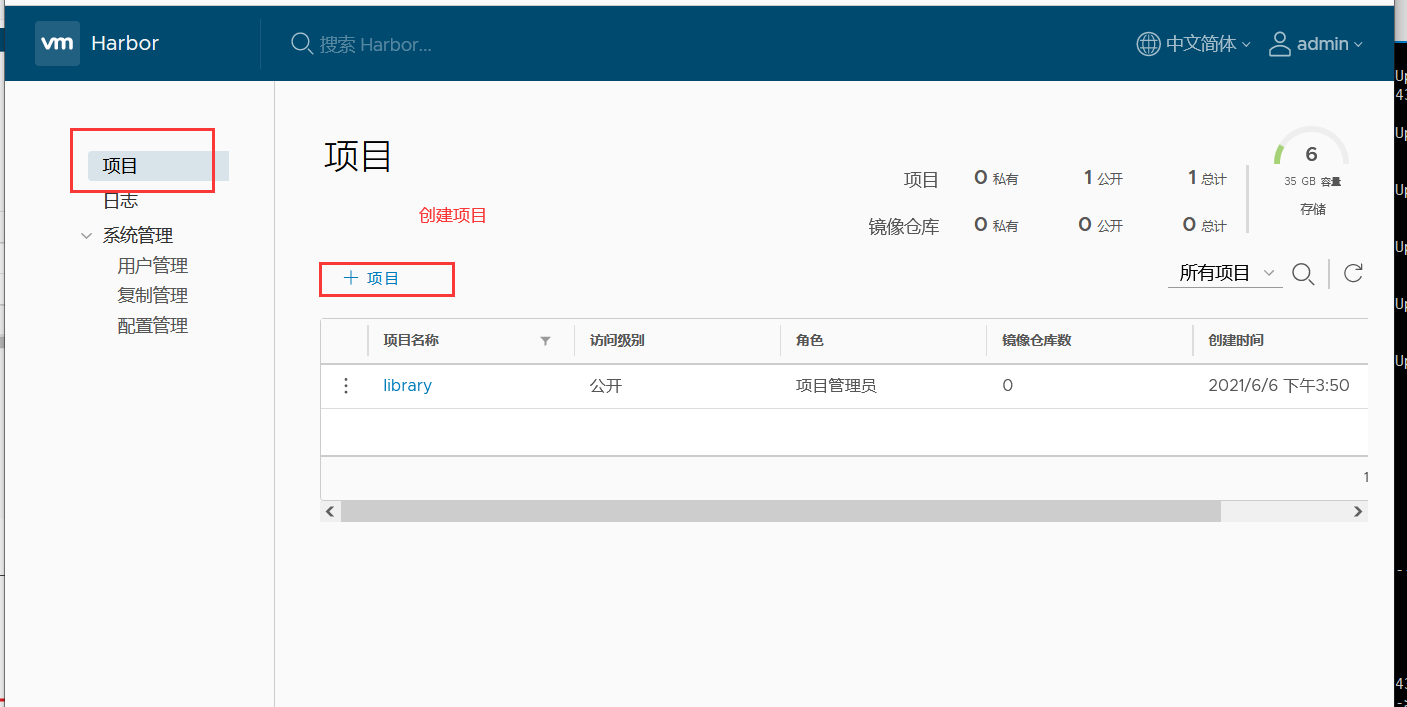
Task: Refresh the project list
Action: pyautogui.click(x=1353, y=273)
